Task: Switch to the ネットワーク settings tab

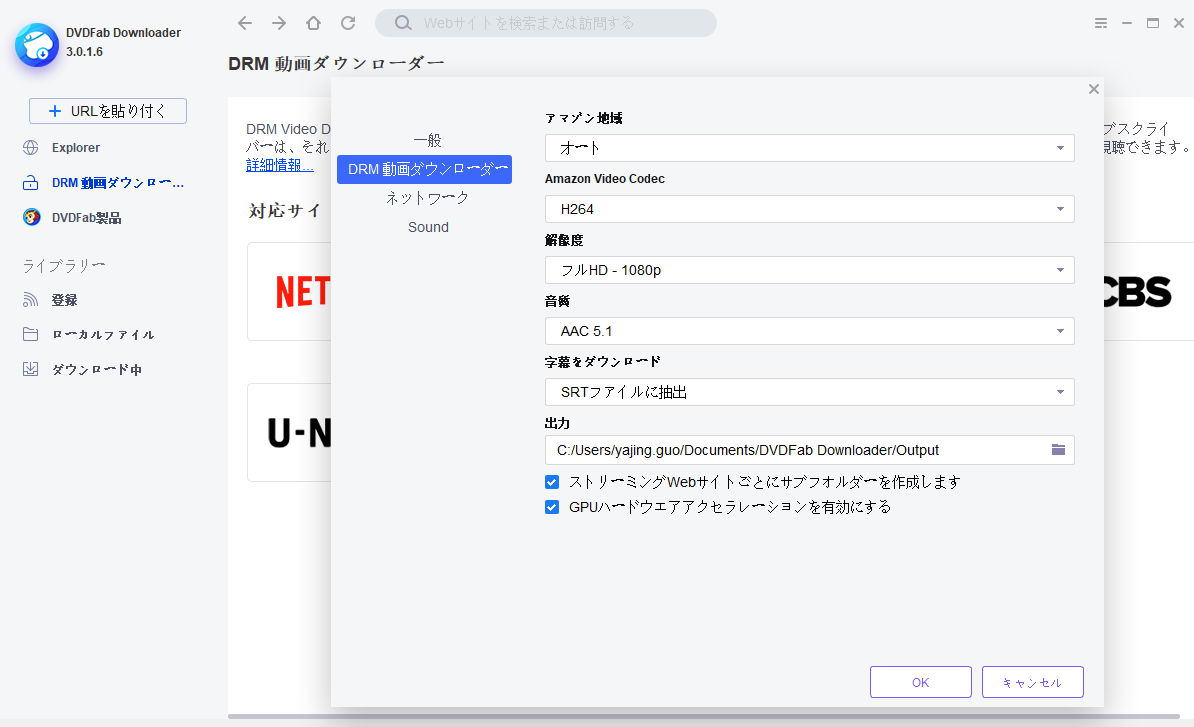Action: click(x=427, y=198)
